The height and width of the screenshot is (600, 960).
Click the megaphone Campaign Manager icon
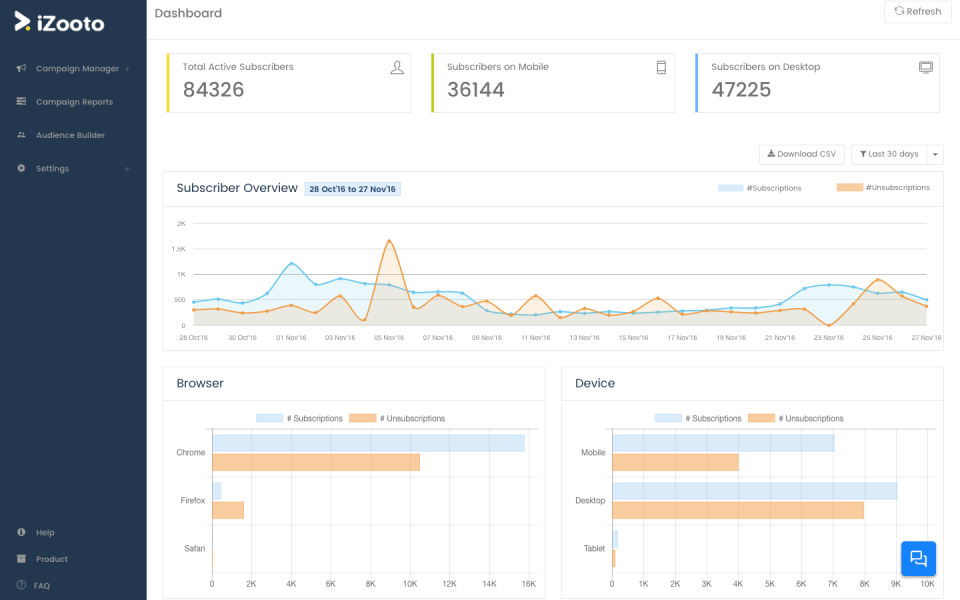[x=21, y=68]
